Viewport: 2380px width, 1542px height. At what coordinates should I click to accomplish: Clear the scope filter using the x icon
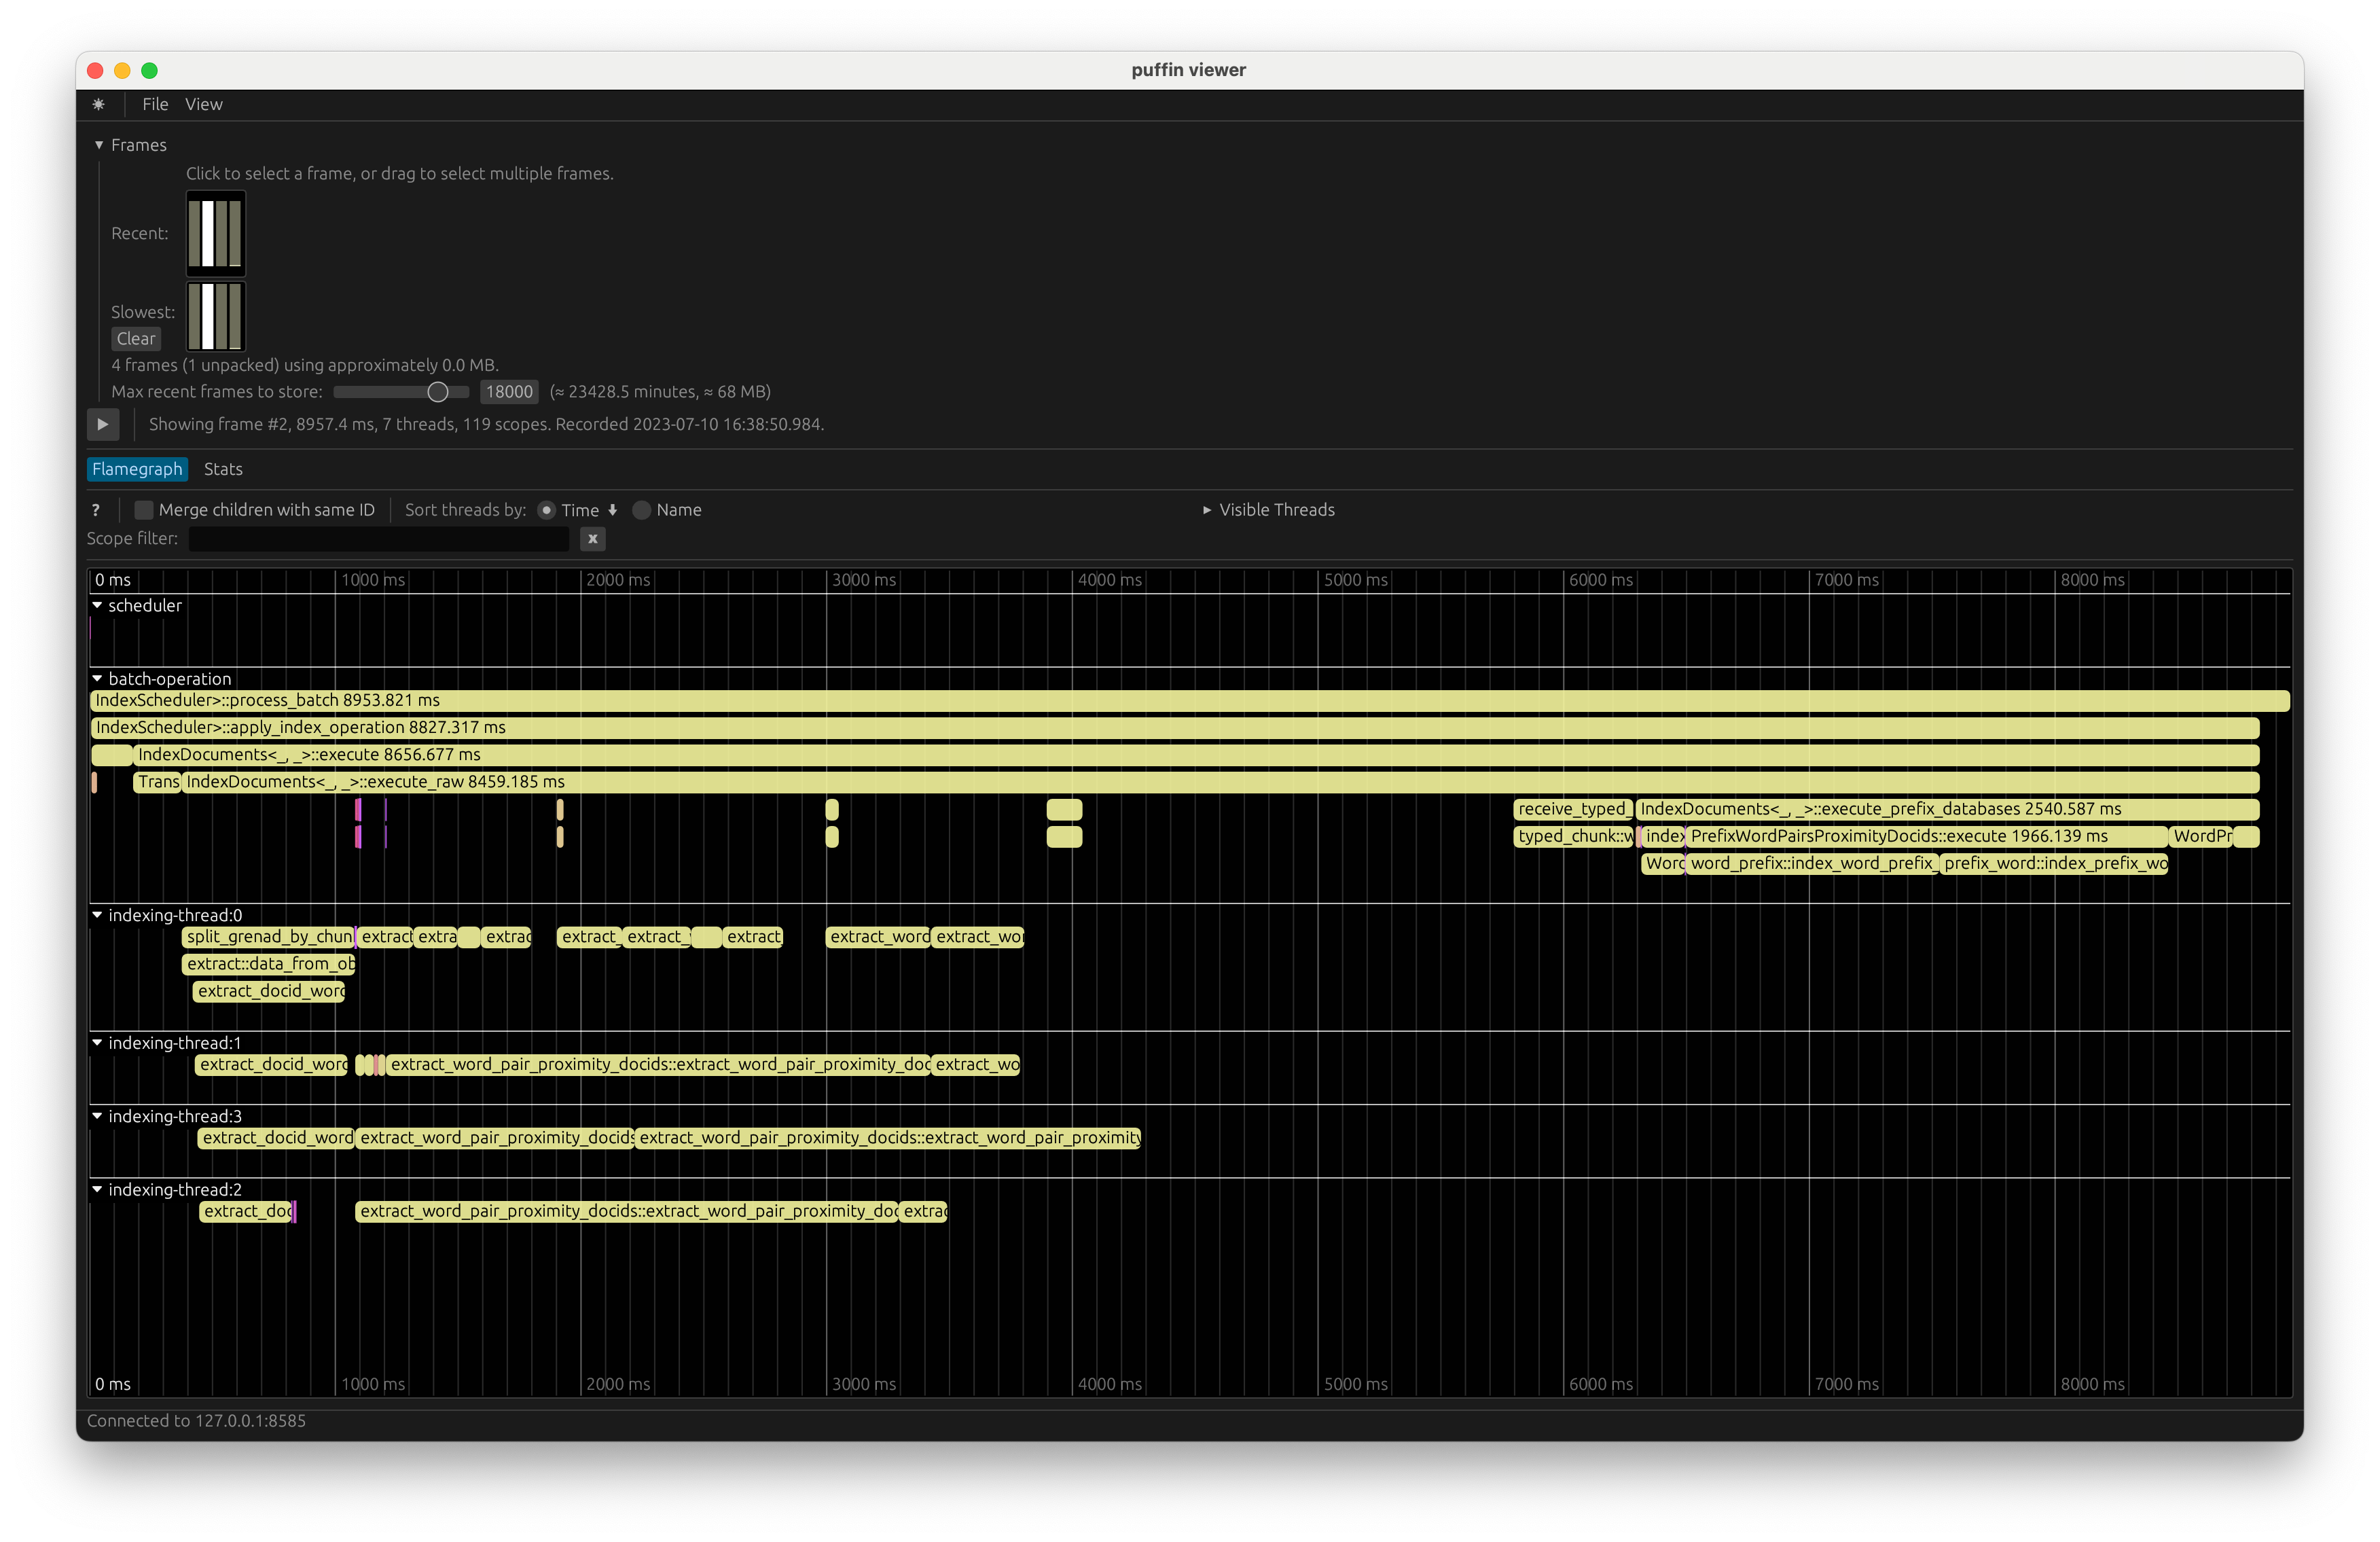[592, 539]
